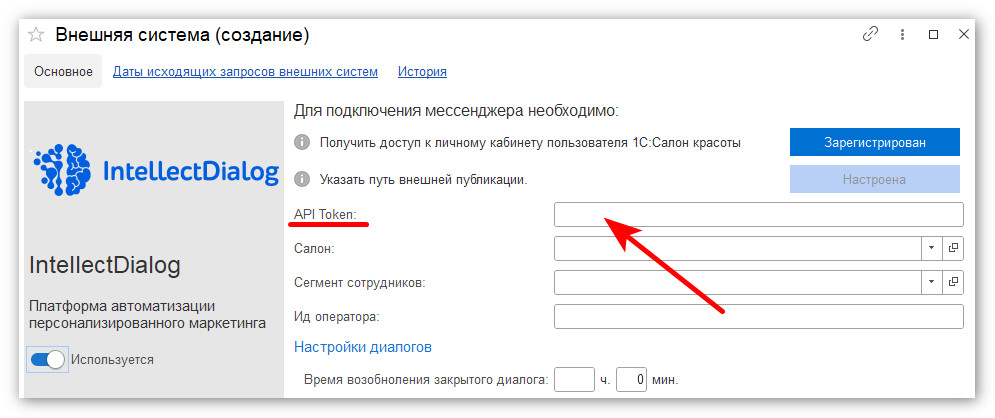Click into the Салон input field
Viewport: 995px width, 418px height.
click(737, 249)
